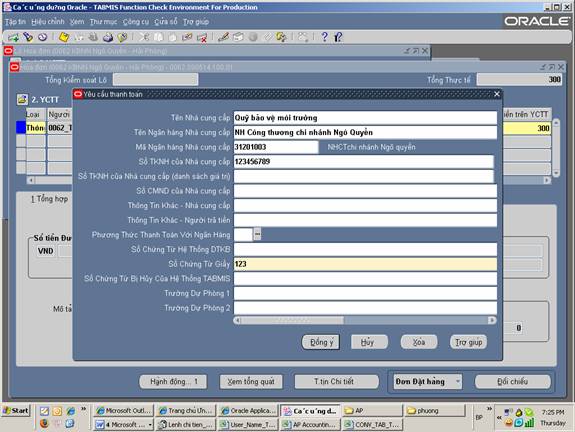575x432 pixels.
Task: Click the Số CMND của Nhà cung cấp field
Action: coord(365,191)
